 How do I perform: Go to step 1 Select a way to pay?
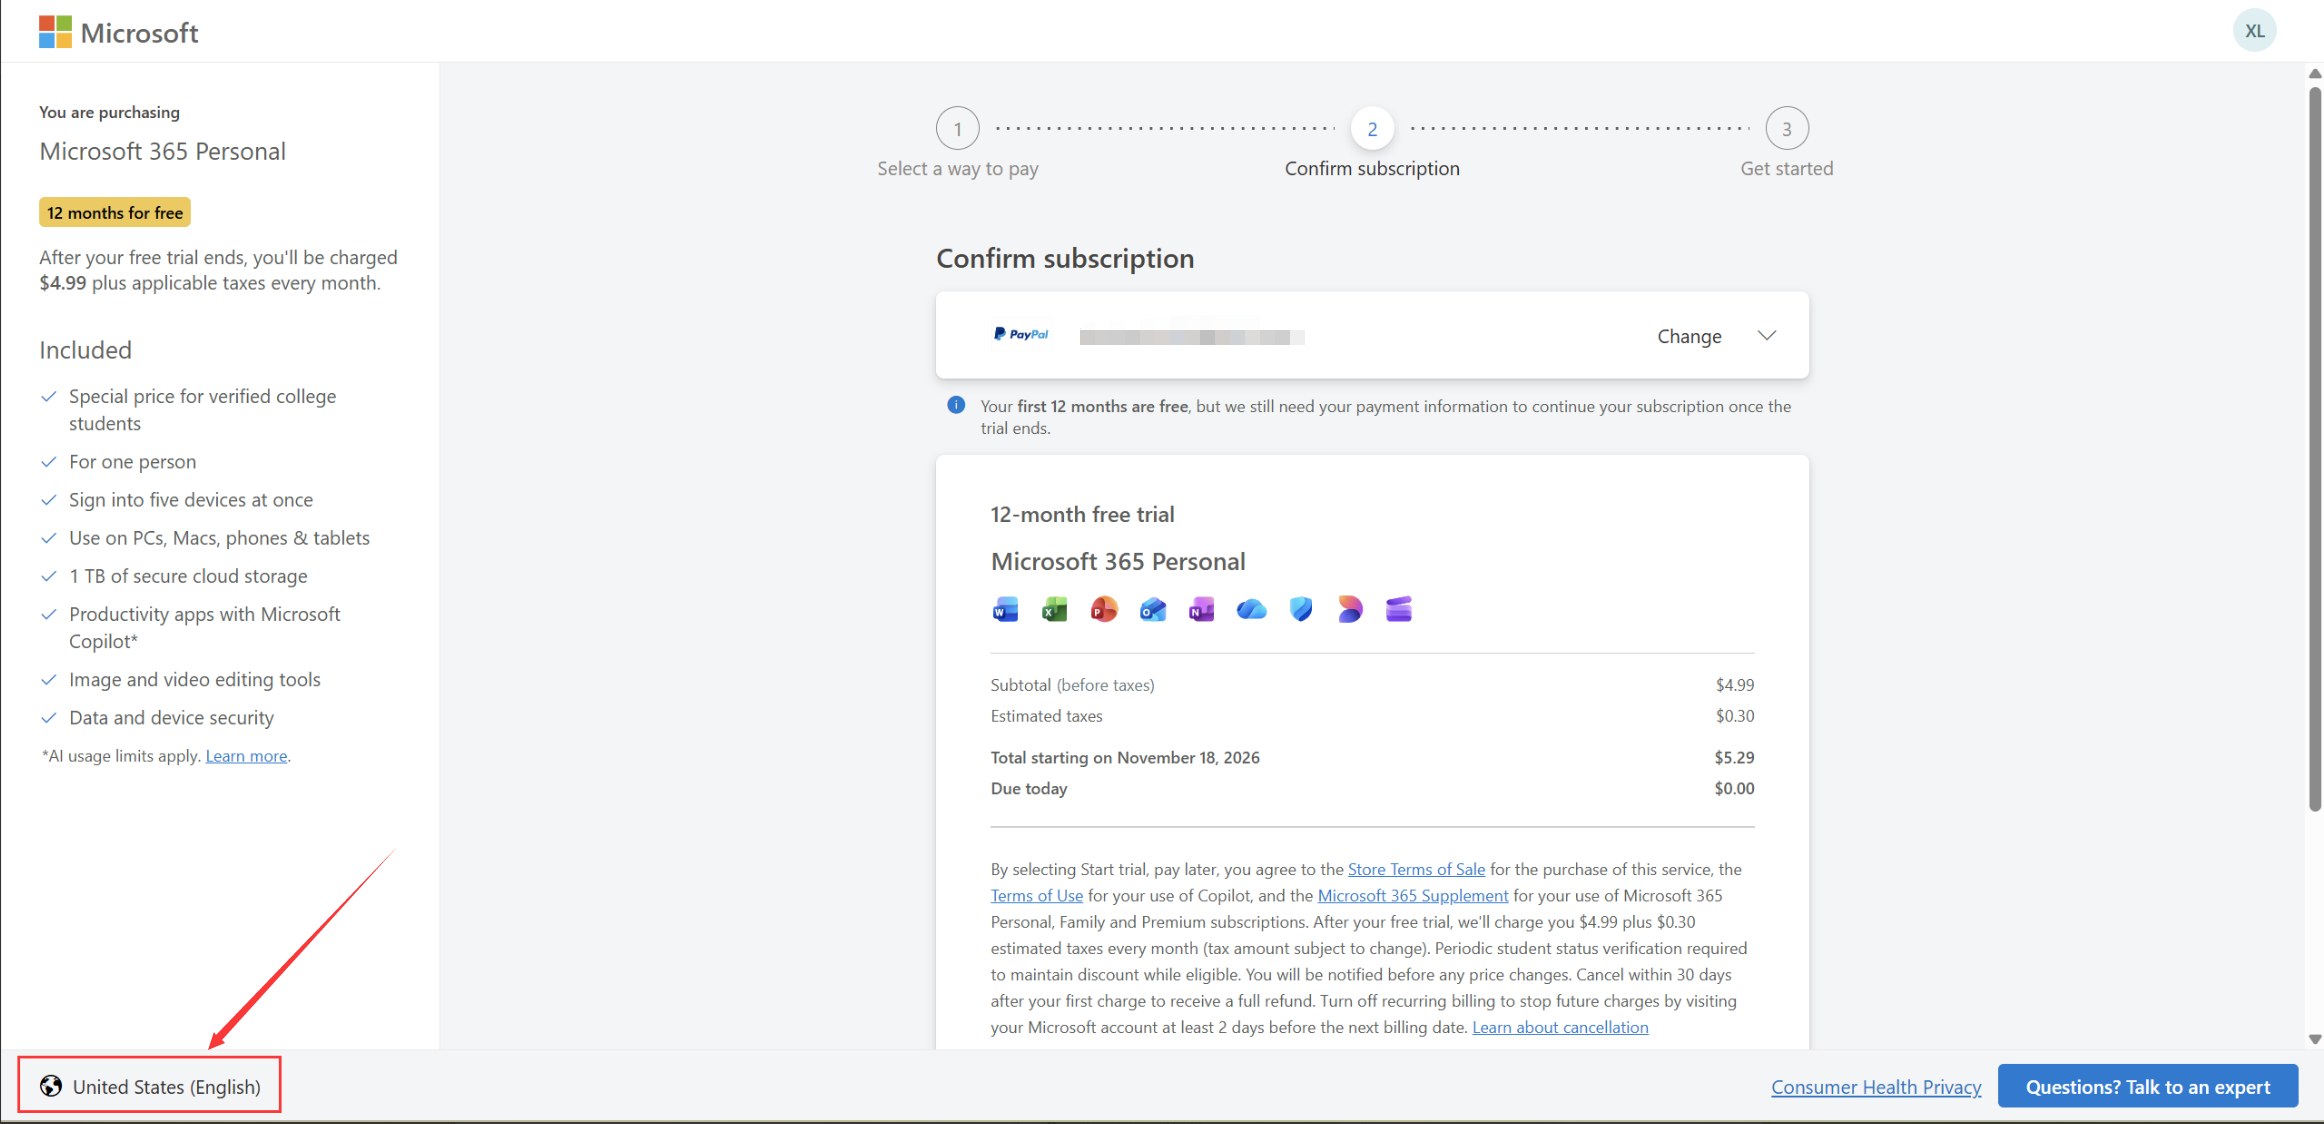(x=957, y=129)
